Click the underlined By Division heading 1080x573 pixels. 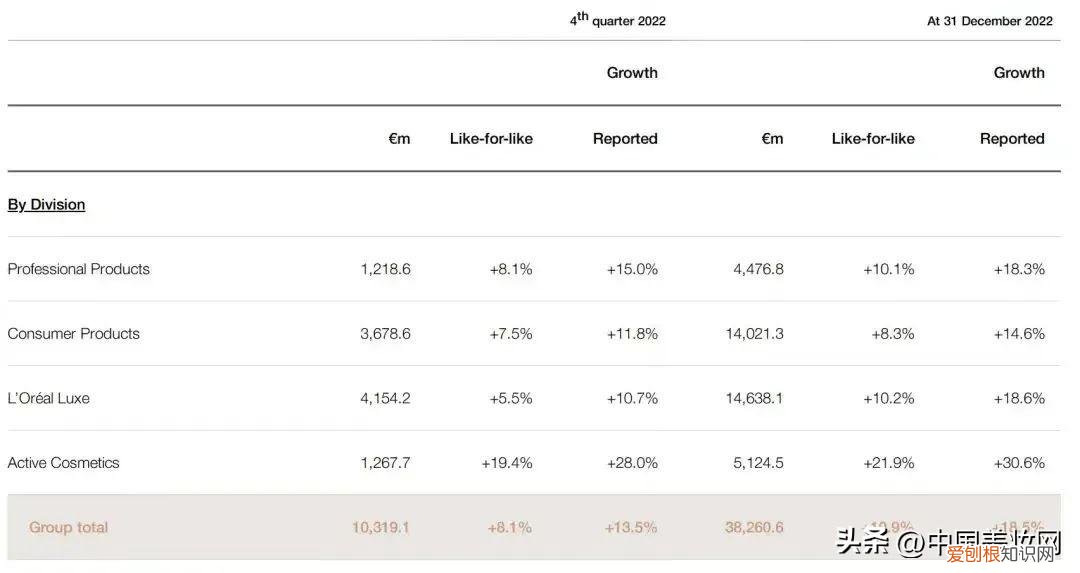[x=46, y=205]
